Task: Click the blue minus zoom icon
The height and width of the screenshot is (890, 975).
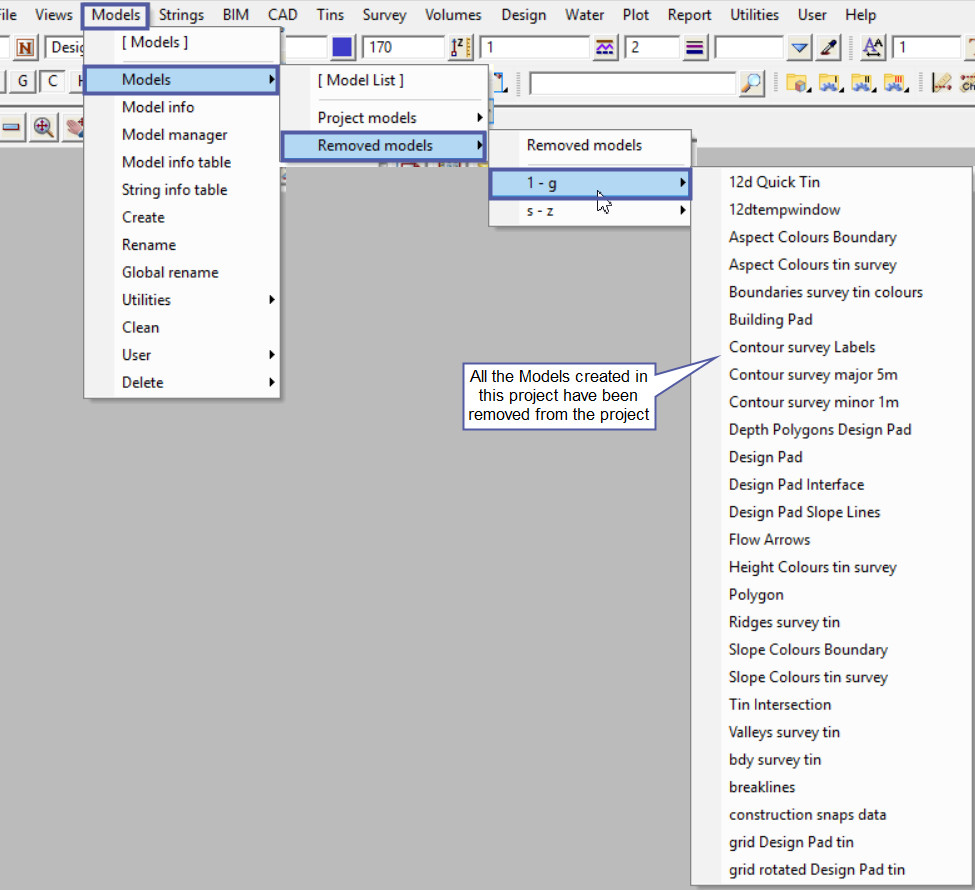Action: click(11, 127)
